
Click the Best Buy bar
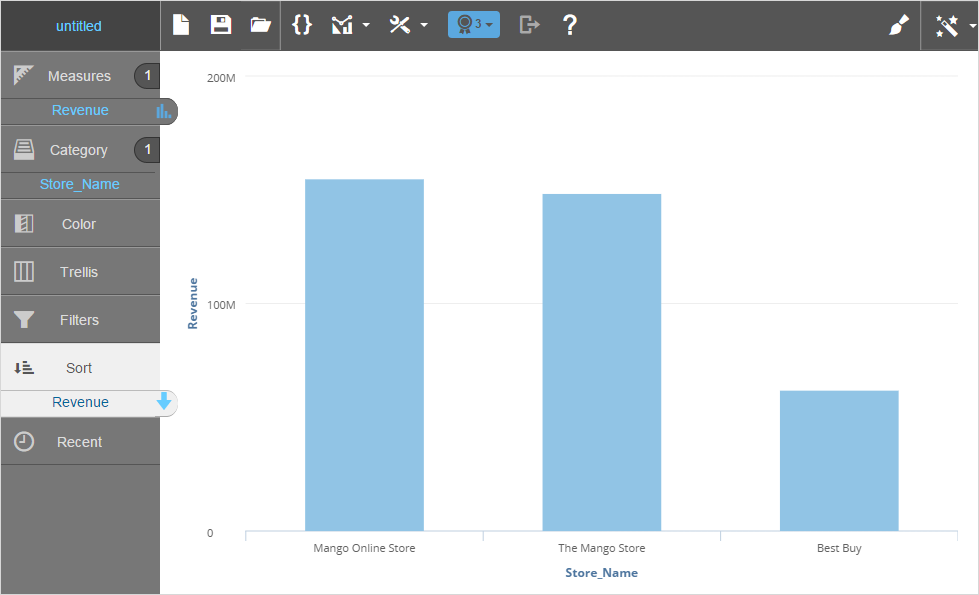pyautogui.click(x=839, y=461)
